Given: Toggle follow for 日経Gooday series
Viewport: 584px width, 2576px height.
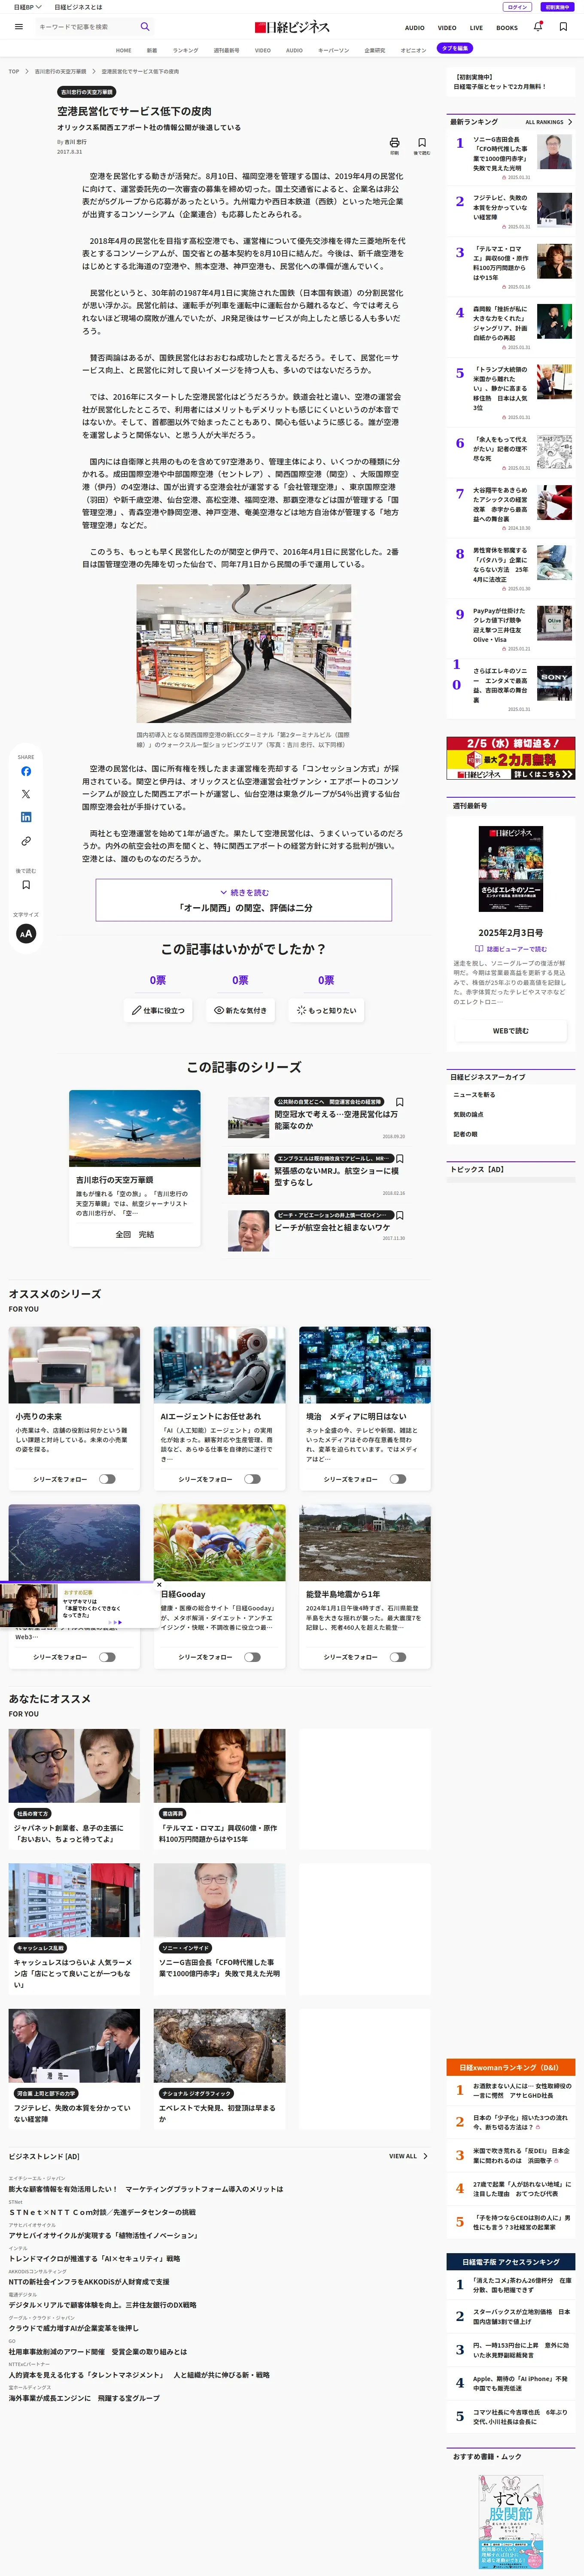Looking at the screenshot, I should tap(252, 1656).
